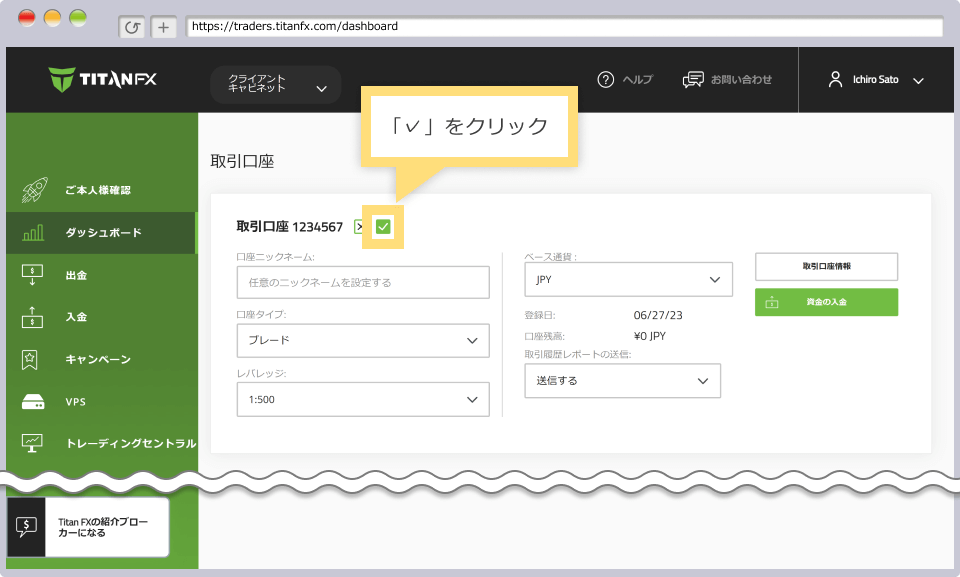Click the browser reload button
Image resolution: width=960 pixels, height=577 pixels.
pos(132,27)
